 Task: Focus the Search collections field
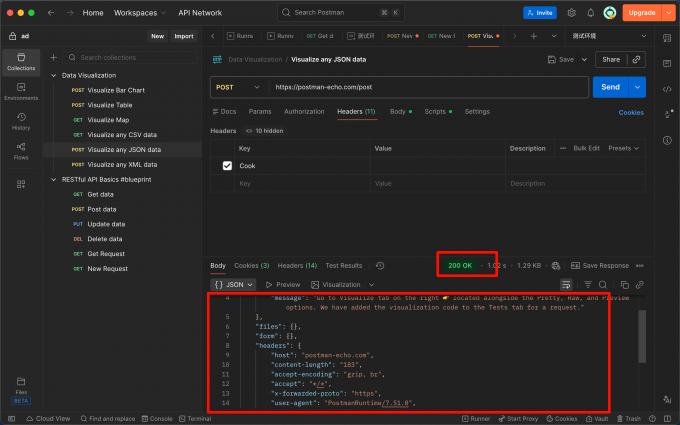(x=130, y=57)
